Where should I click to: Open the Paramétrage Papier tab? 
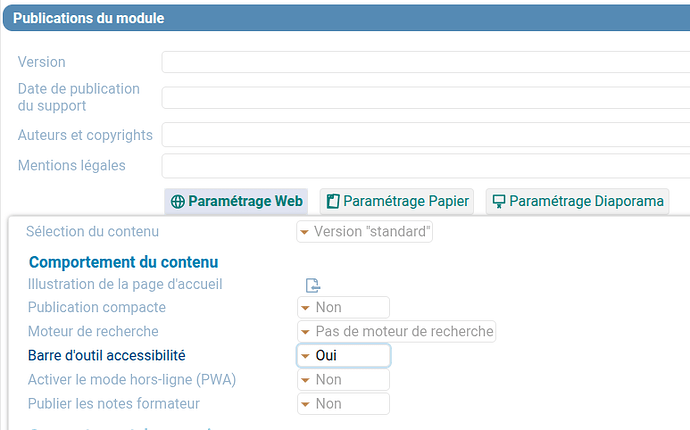tap(397, 201)
